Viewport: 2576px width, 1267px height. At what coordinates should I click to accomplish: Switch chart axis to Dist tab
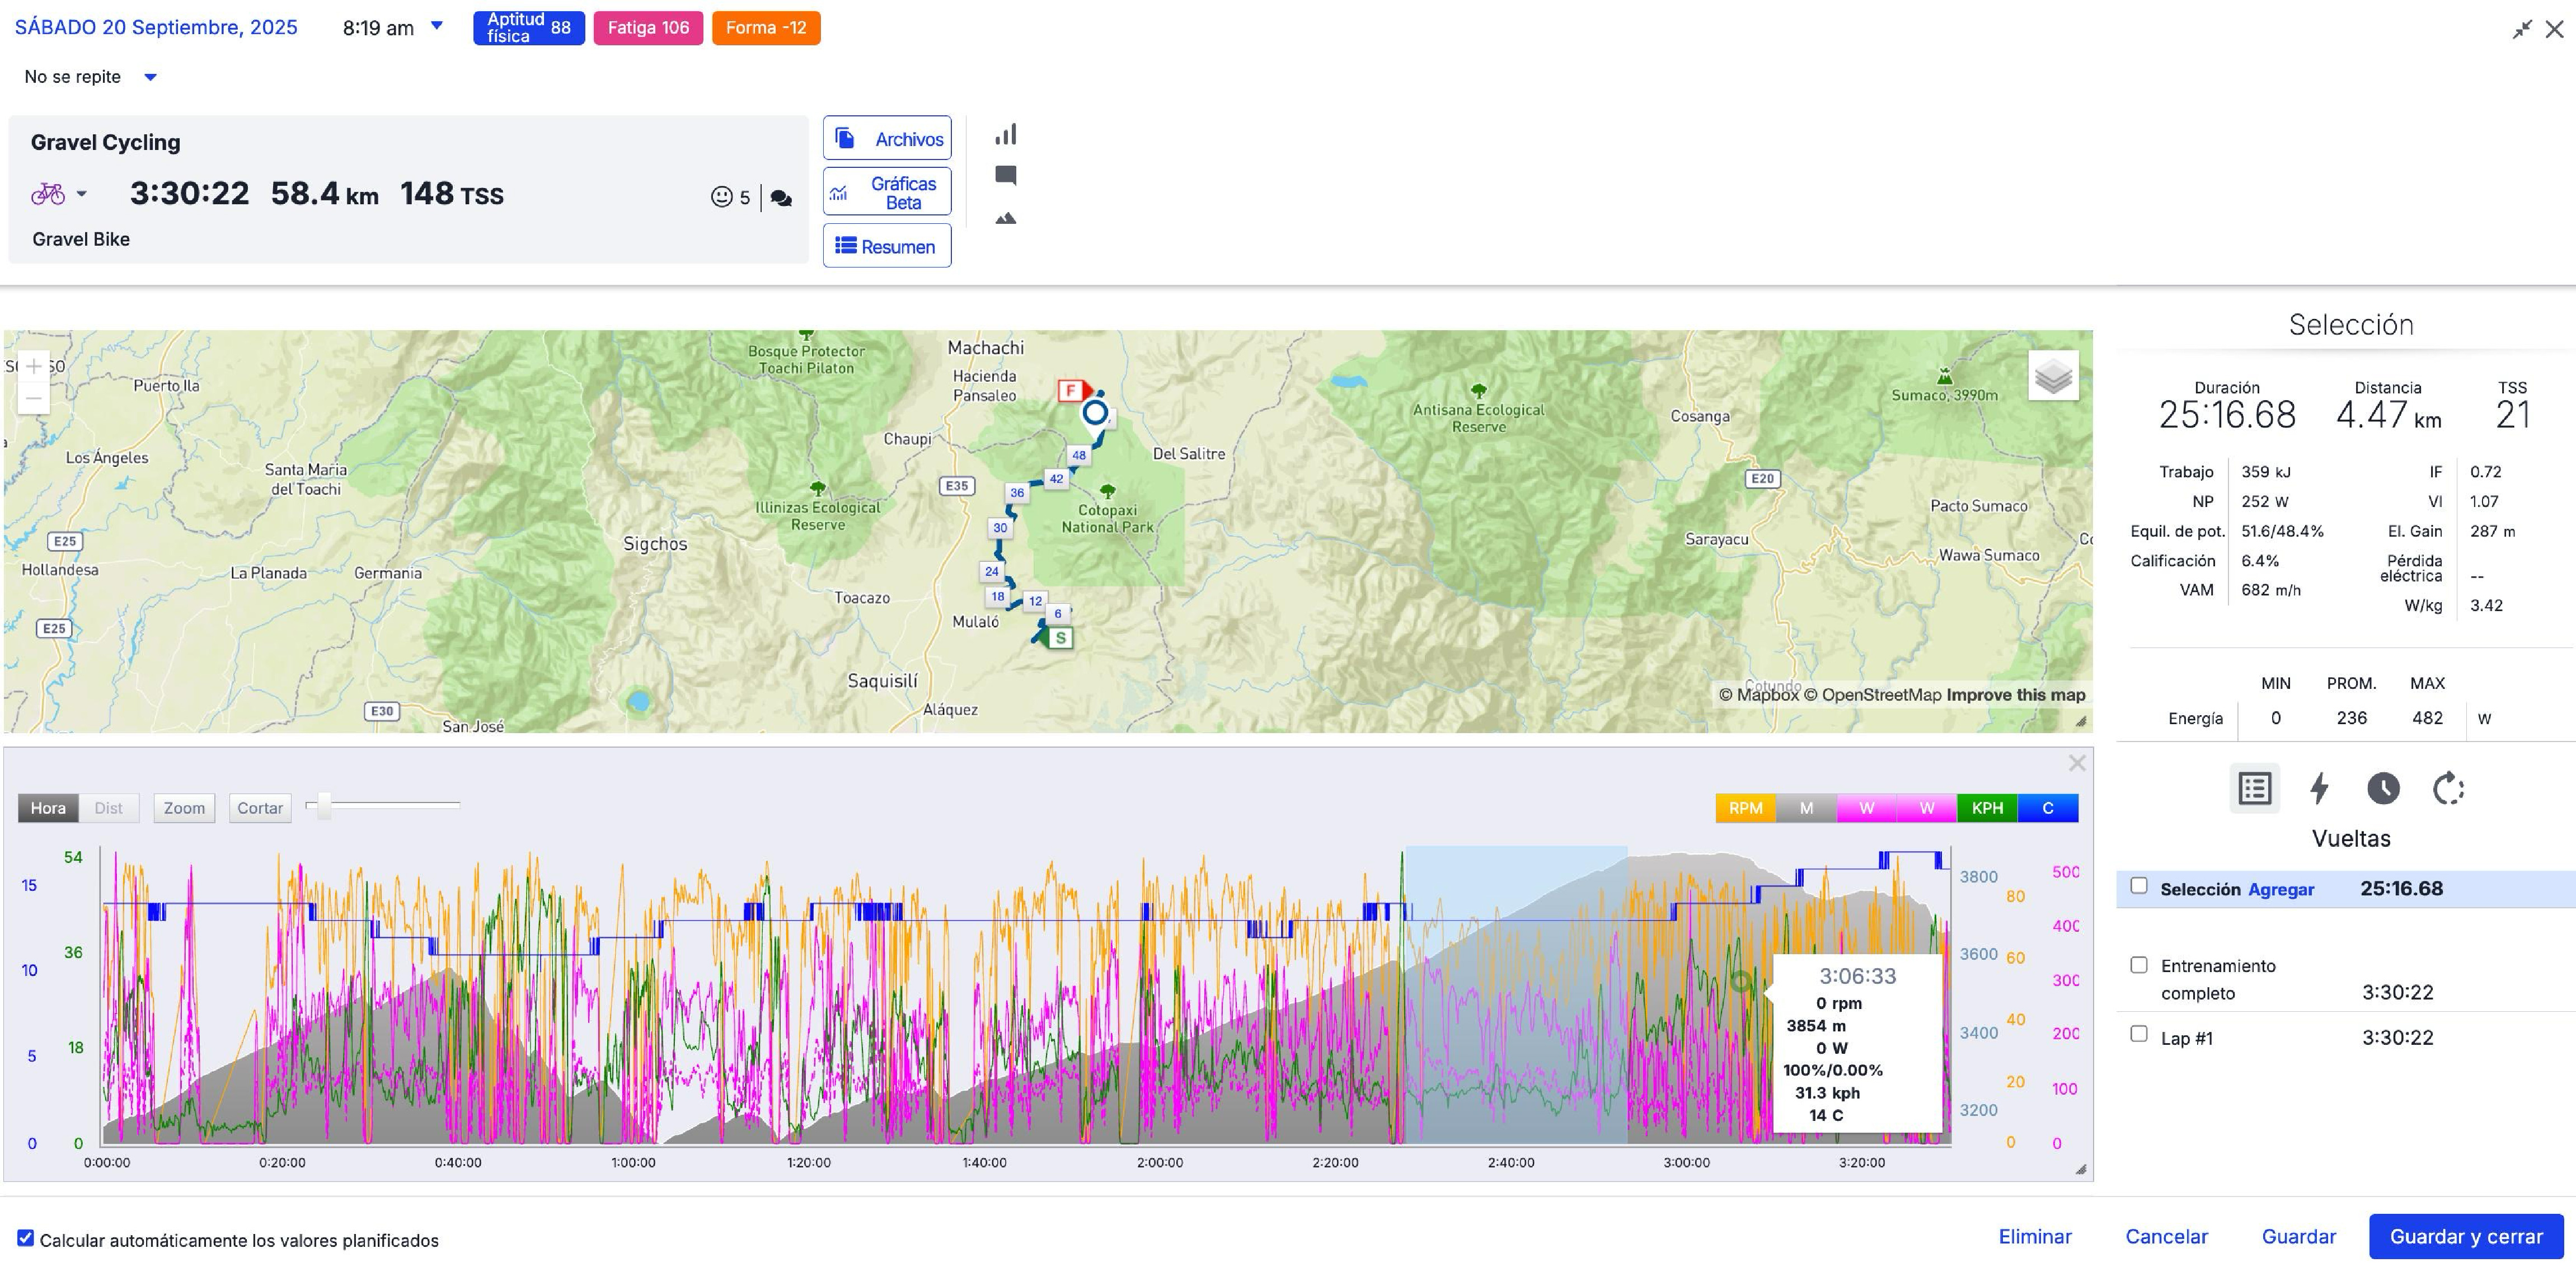tap(108, 808)
